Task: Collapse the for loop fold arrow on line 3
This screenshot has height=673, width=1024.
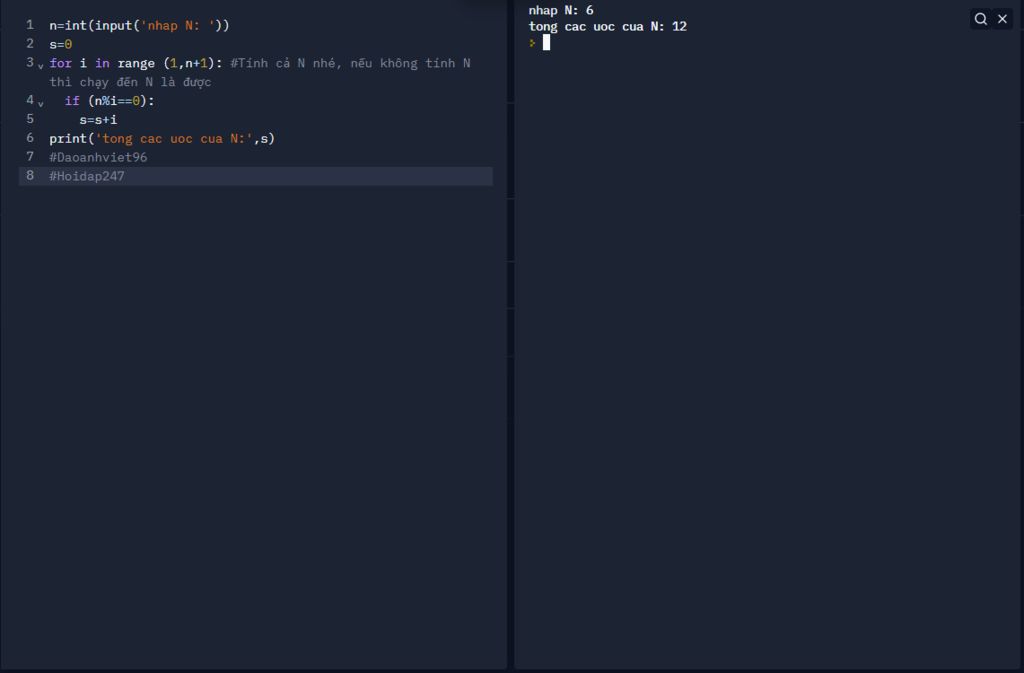Action: click(40, 65)
